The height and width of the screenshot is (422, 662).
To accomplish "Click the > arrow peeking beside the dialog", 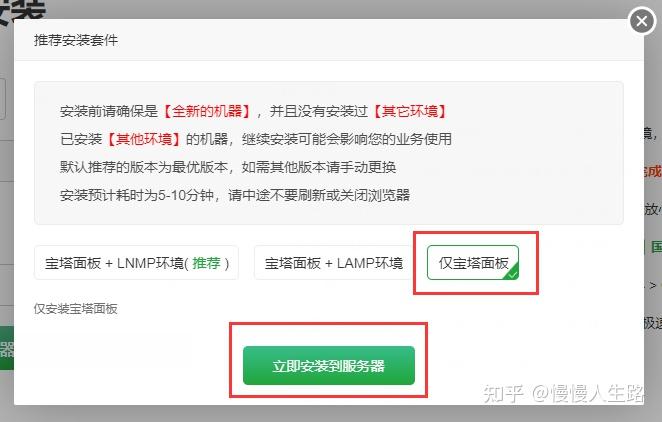I will 653,285.
